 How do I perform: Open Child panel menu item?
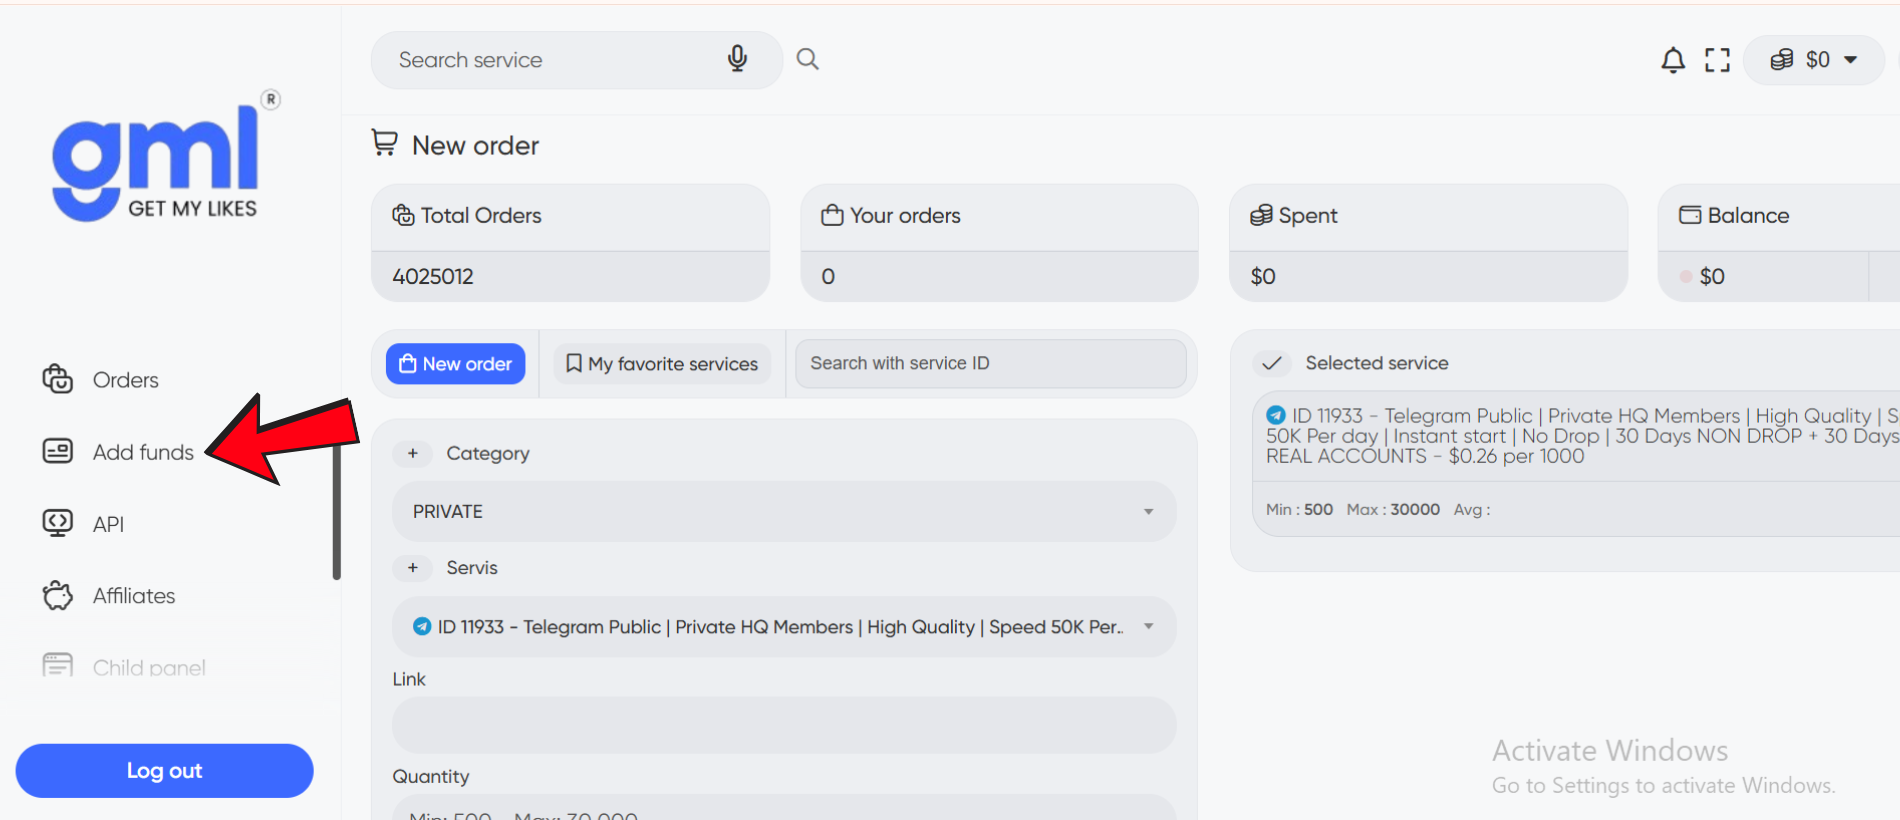point(149,667)
